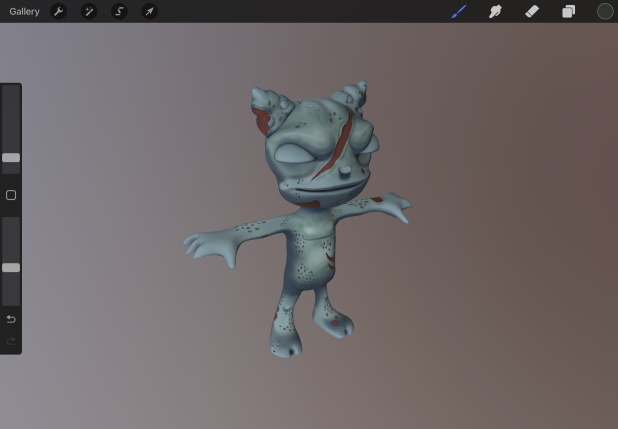618x429 pixels.
Task: Return to the Gallery
Action: 24,11
